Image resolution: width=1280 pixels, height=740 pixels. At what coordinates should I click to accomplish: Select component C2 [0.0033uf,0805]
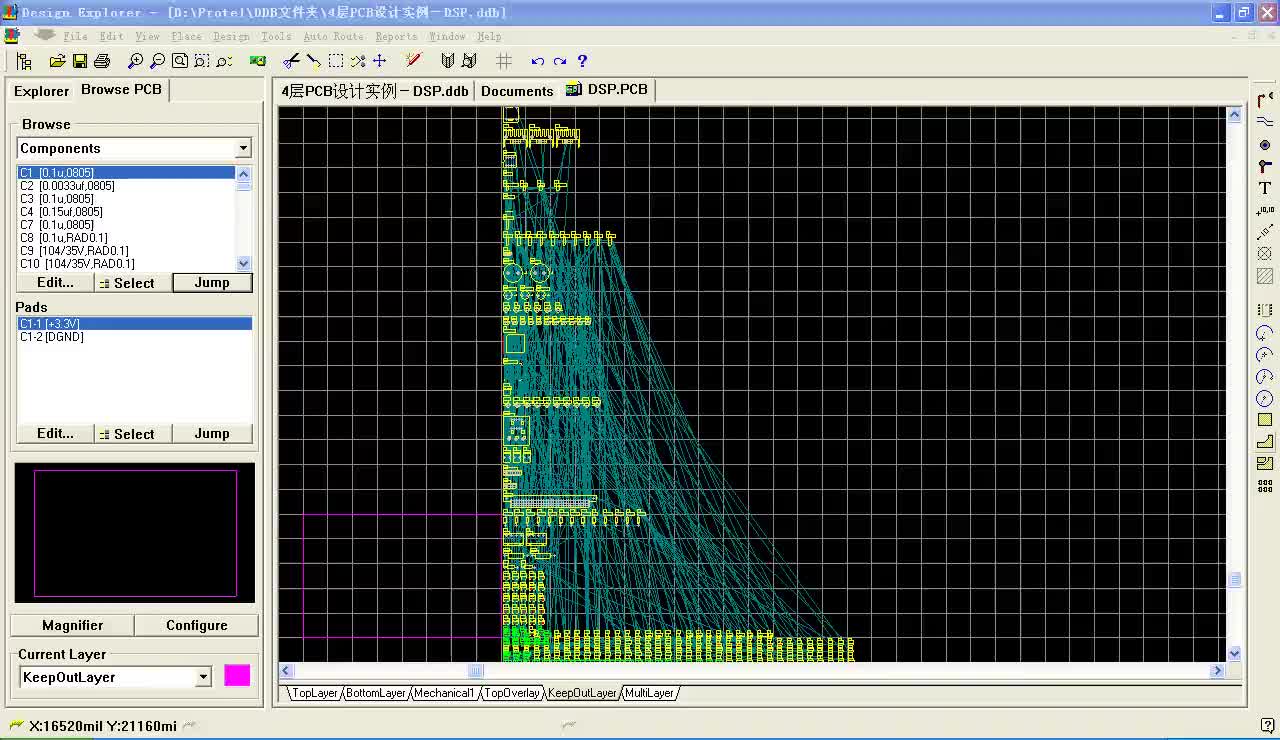pos(126,186)
